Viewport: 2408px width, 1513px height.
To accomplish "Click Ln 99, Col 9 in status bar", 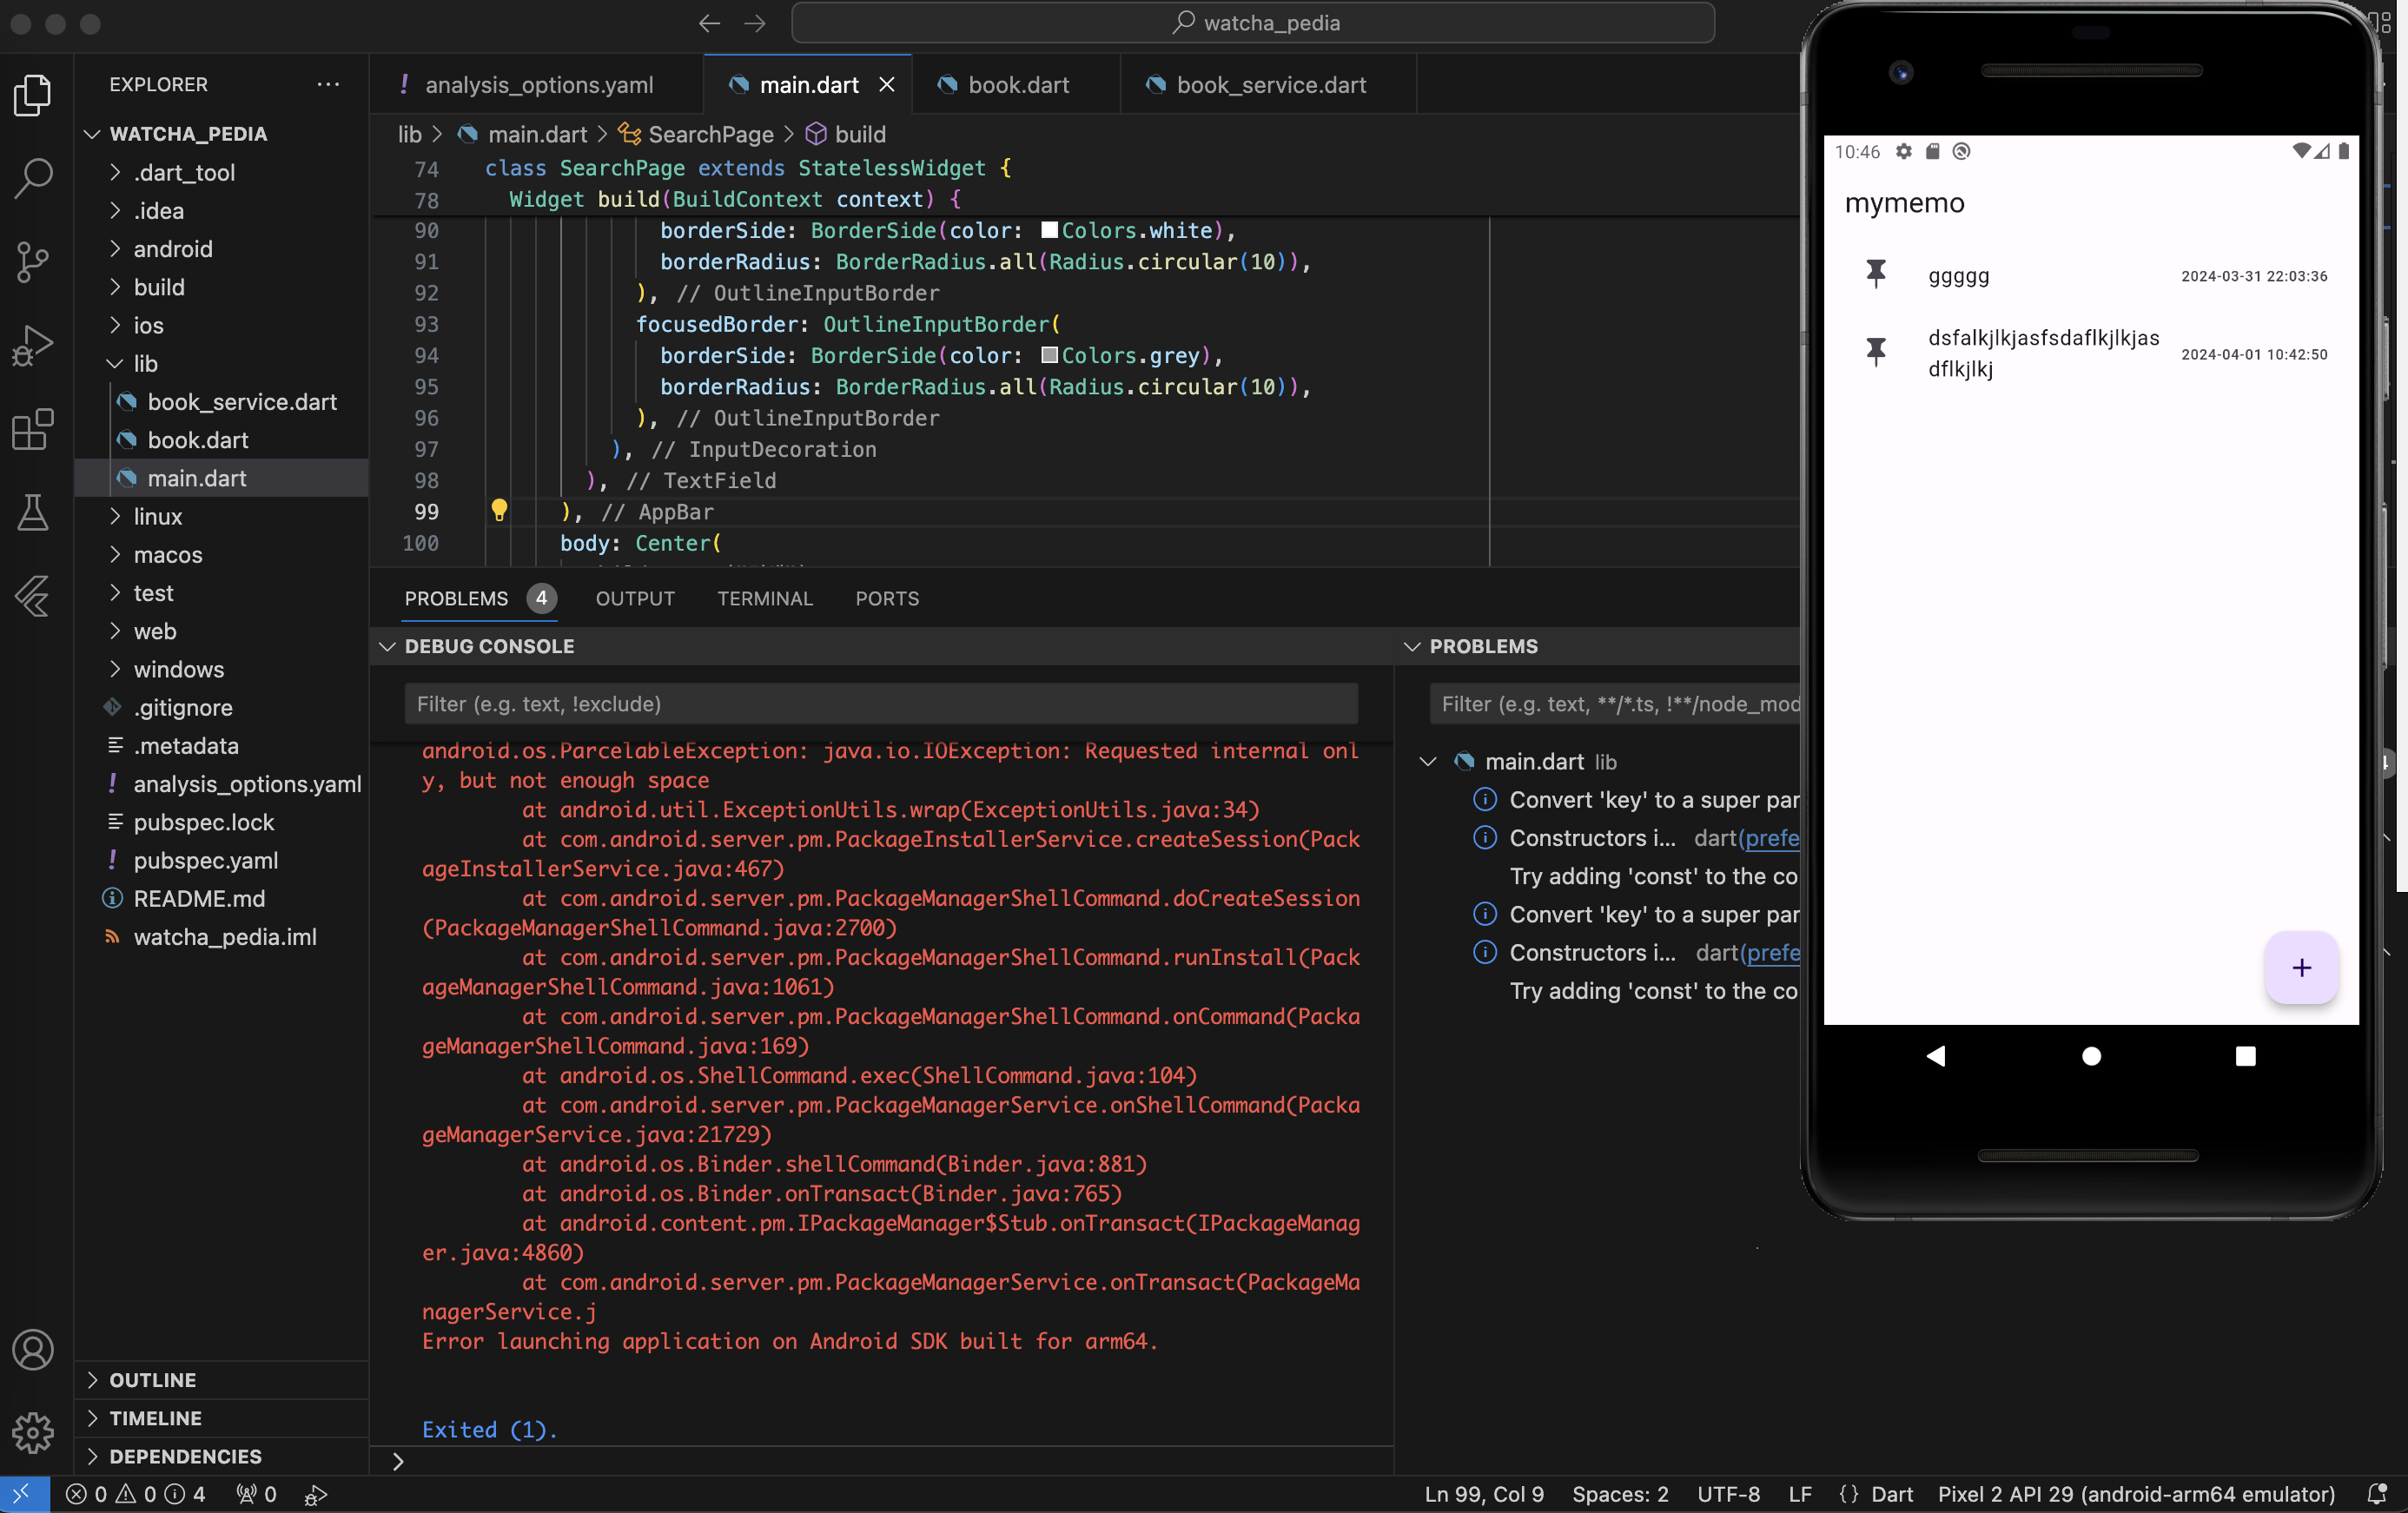I will pyautogui.click(x=1484, y=1494).
